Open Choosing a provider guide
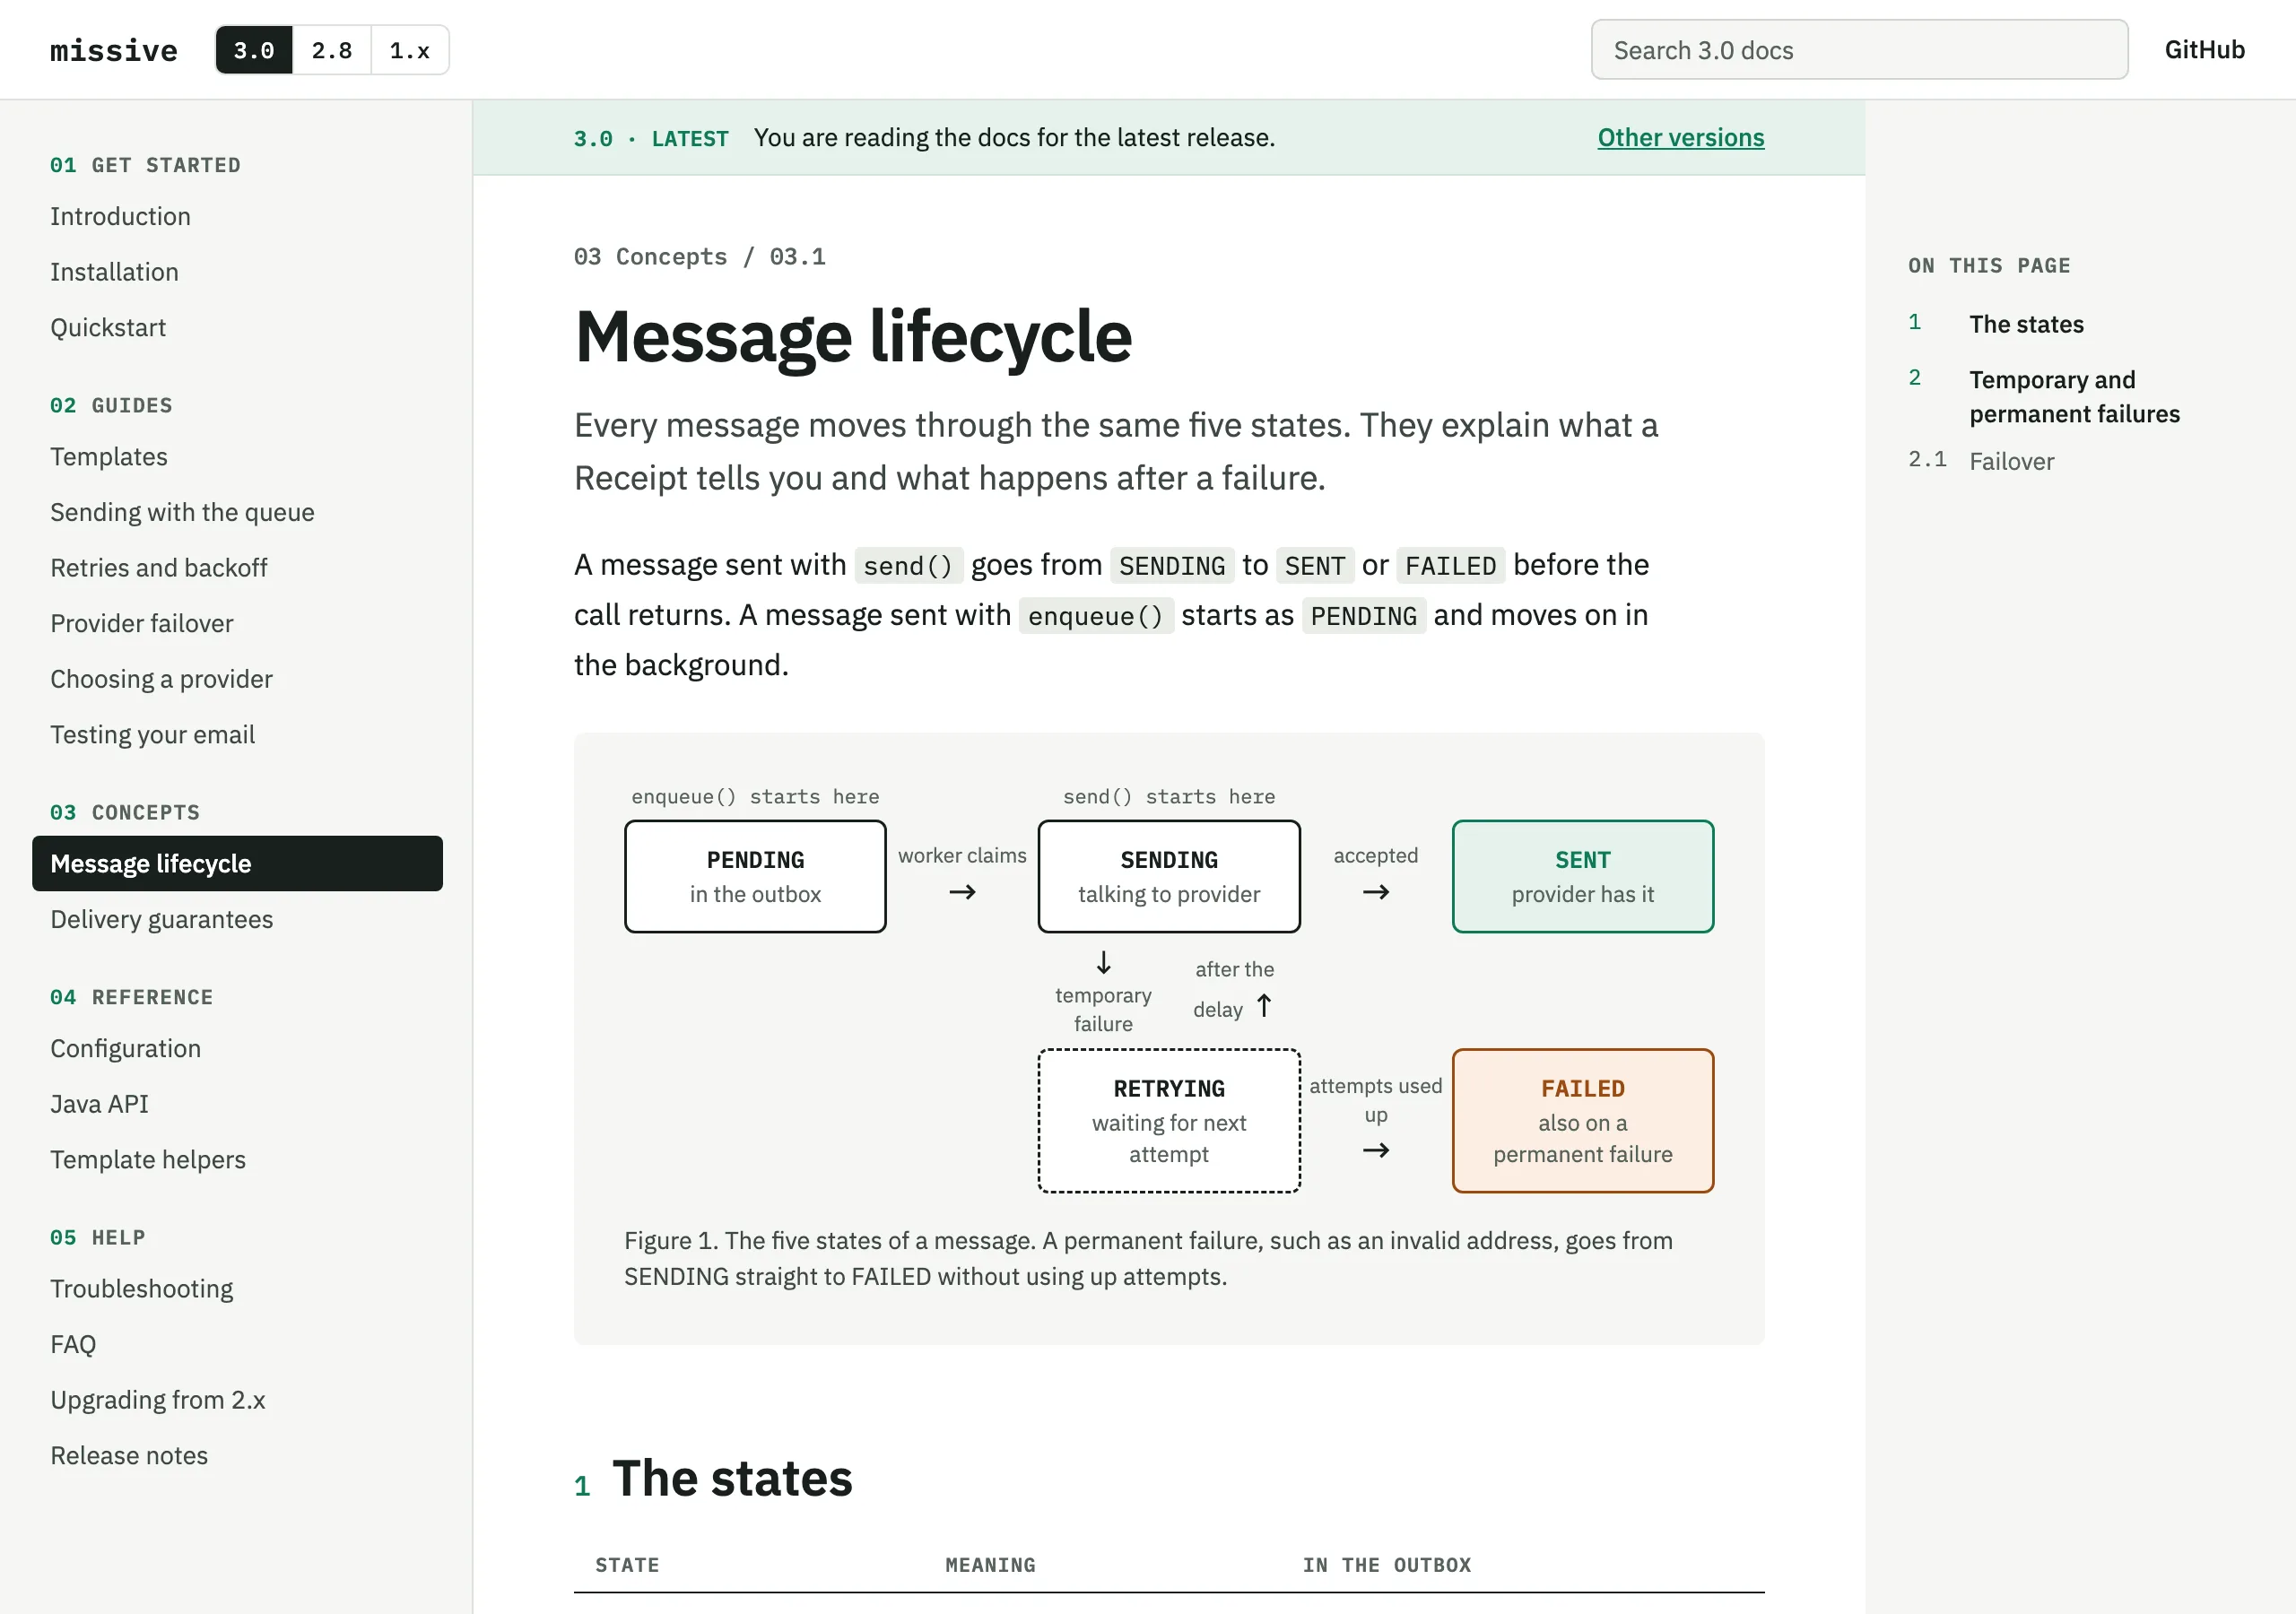 (161, 679)
